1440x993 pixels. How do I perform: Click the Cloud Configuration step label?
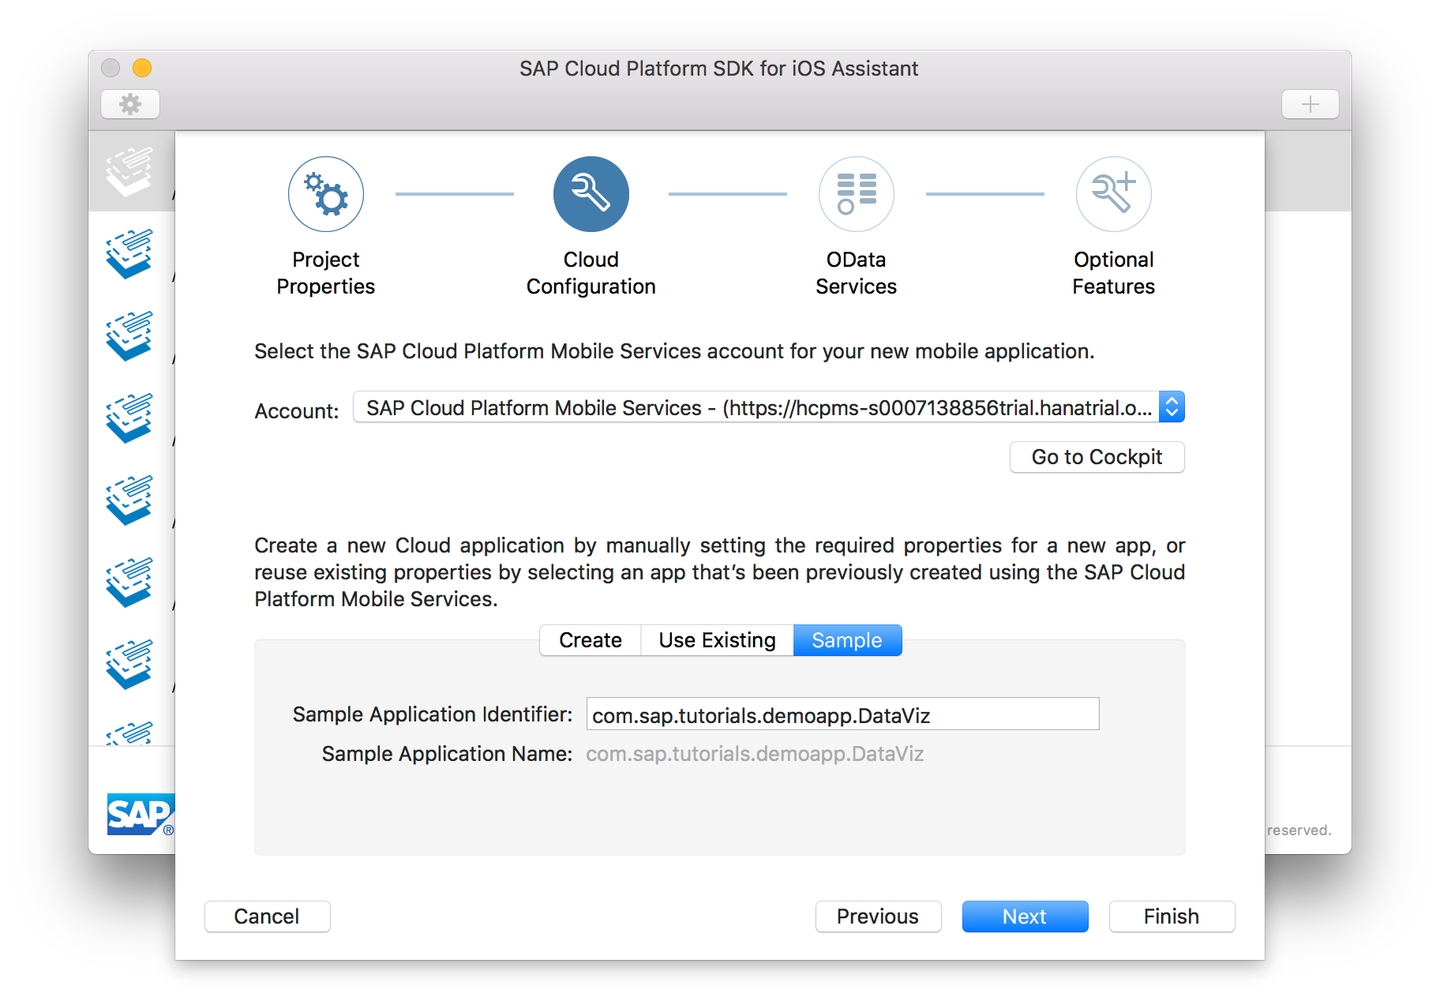pyautogui.click(x=591, y=273)
